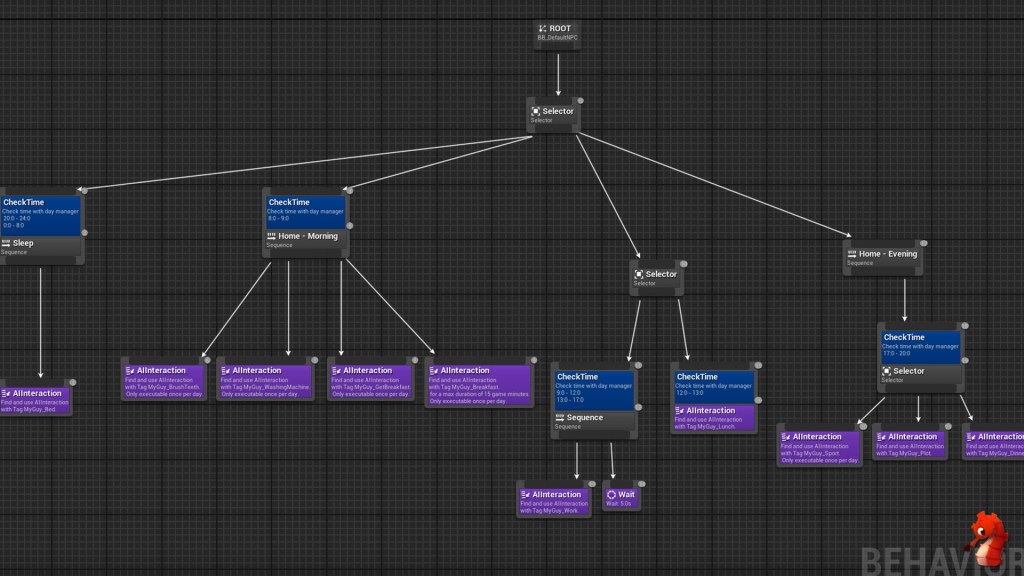This screenshot has height=576, width=1024.
Task: Select the MyGuy_Work AIInteraction task
Action: pyautogui.click(x=554, y=499)
